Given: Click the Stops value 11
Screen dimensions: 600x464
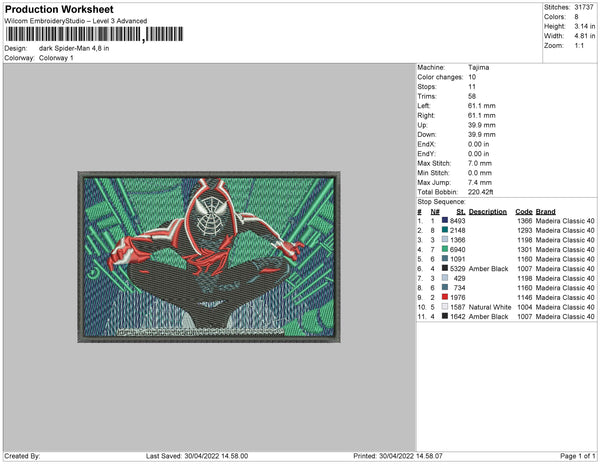Looking at the screenshot, I should [x=472, y=87].
